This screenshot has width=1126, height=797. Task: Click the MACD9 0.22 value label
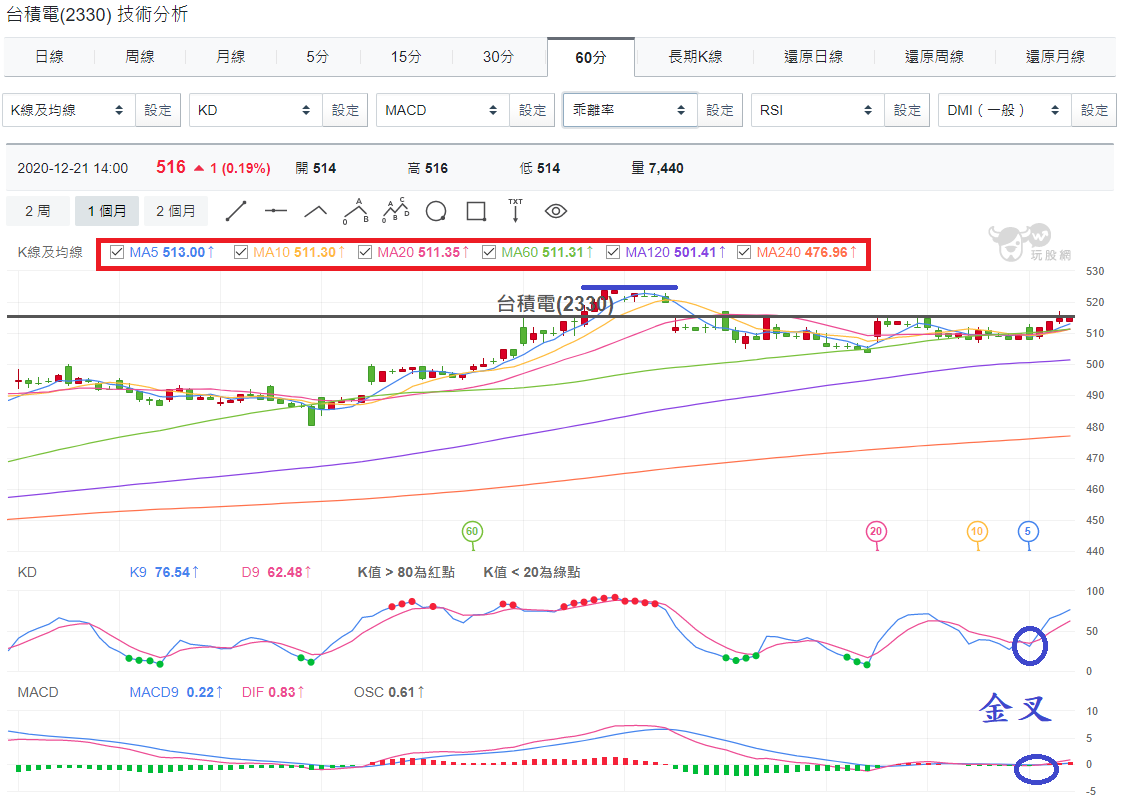tap(176, 692)
